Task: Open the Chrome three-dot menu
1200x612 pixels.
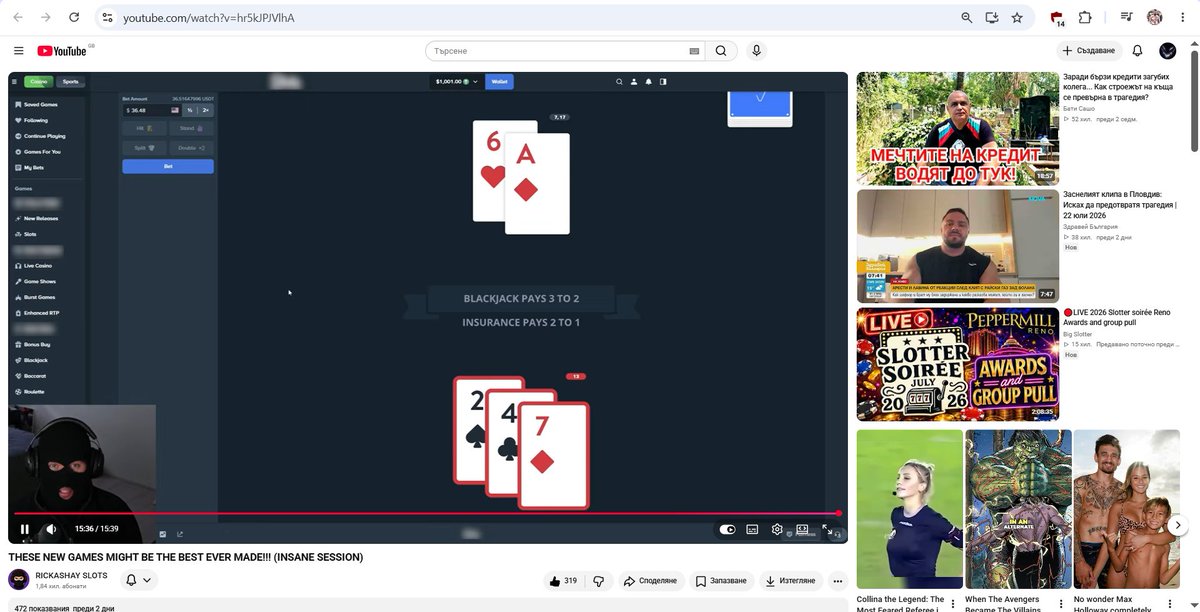Action: (1182, 17)
